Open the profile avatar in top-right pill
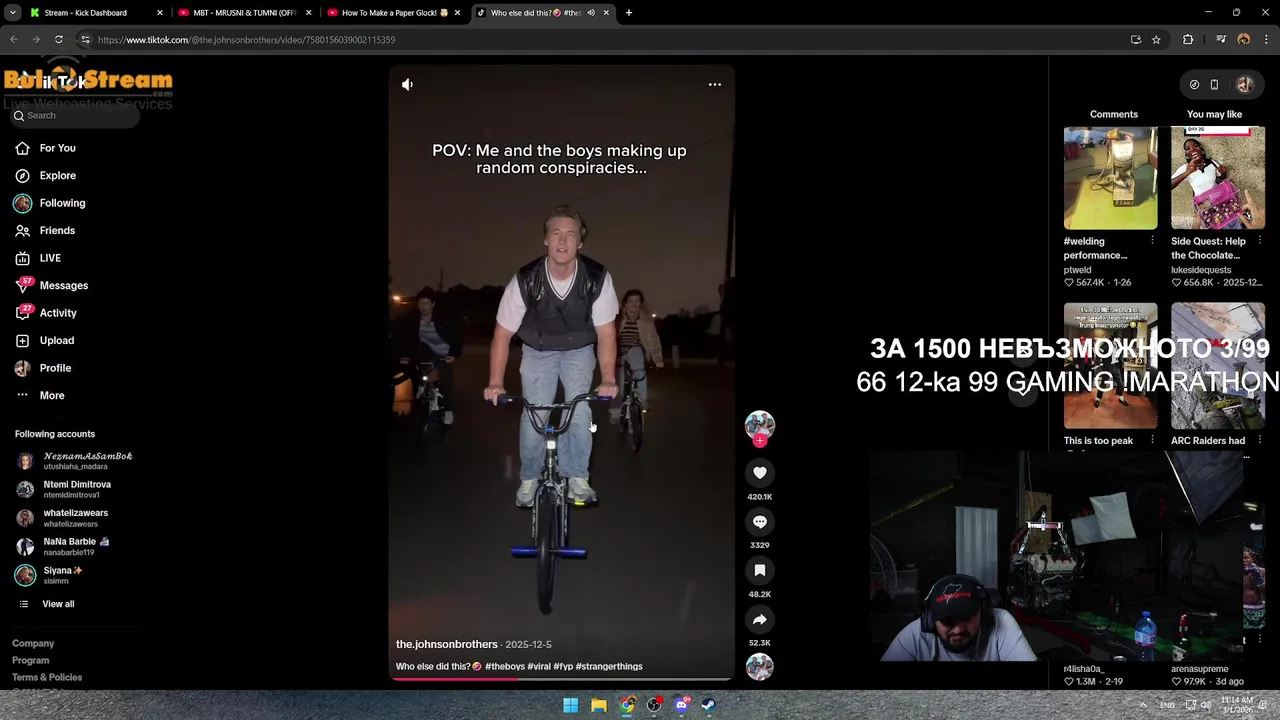 (x=1245, y=85)
